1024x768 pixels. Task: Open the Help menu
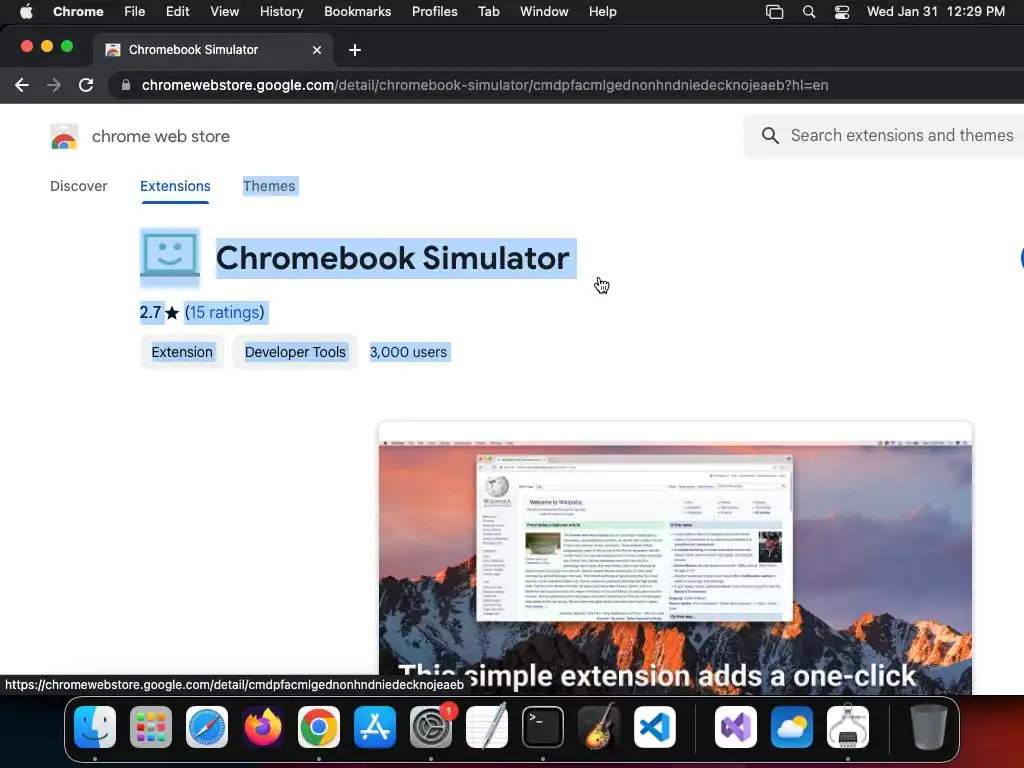tap(602, 12)
